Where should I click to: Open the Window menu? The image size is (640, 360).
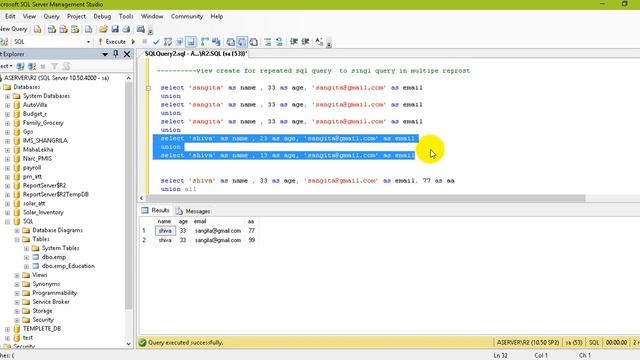pos(152,16)
